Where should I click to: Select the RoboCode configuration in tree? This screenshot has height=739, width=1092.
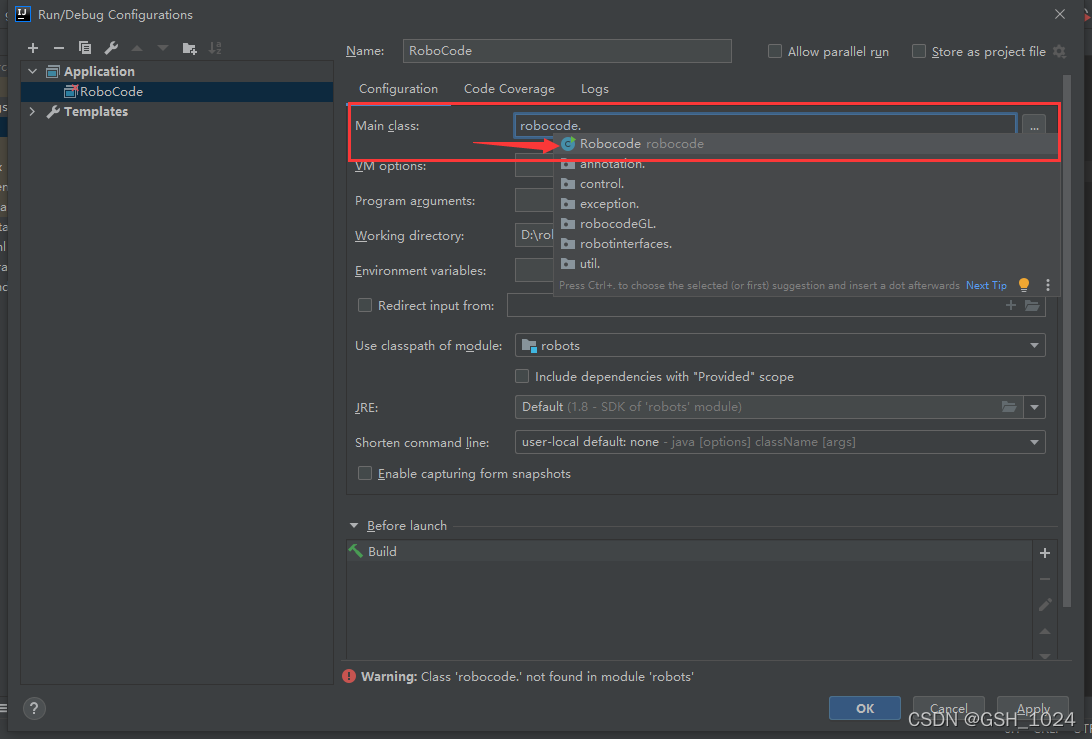click(177, 91)
